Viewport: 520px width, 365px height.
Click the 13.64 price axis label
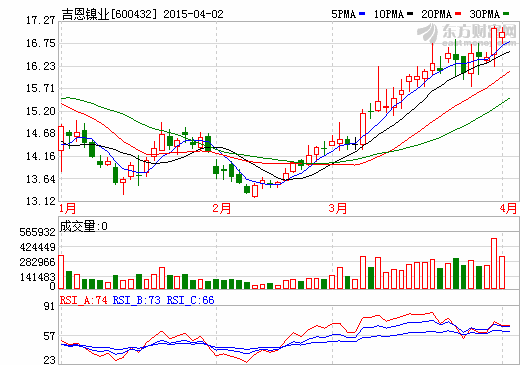41,179
